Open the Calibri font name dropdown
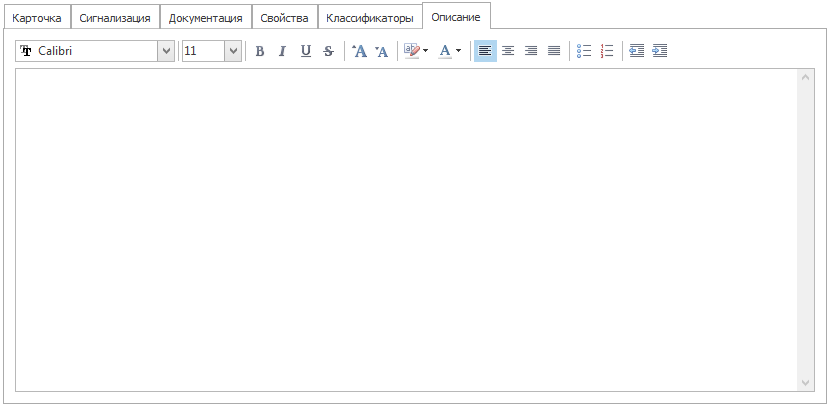Viewport: 833px width, 407px height. coord(166,51)
